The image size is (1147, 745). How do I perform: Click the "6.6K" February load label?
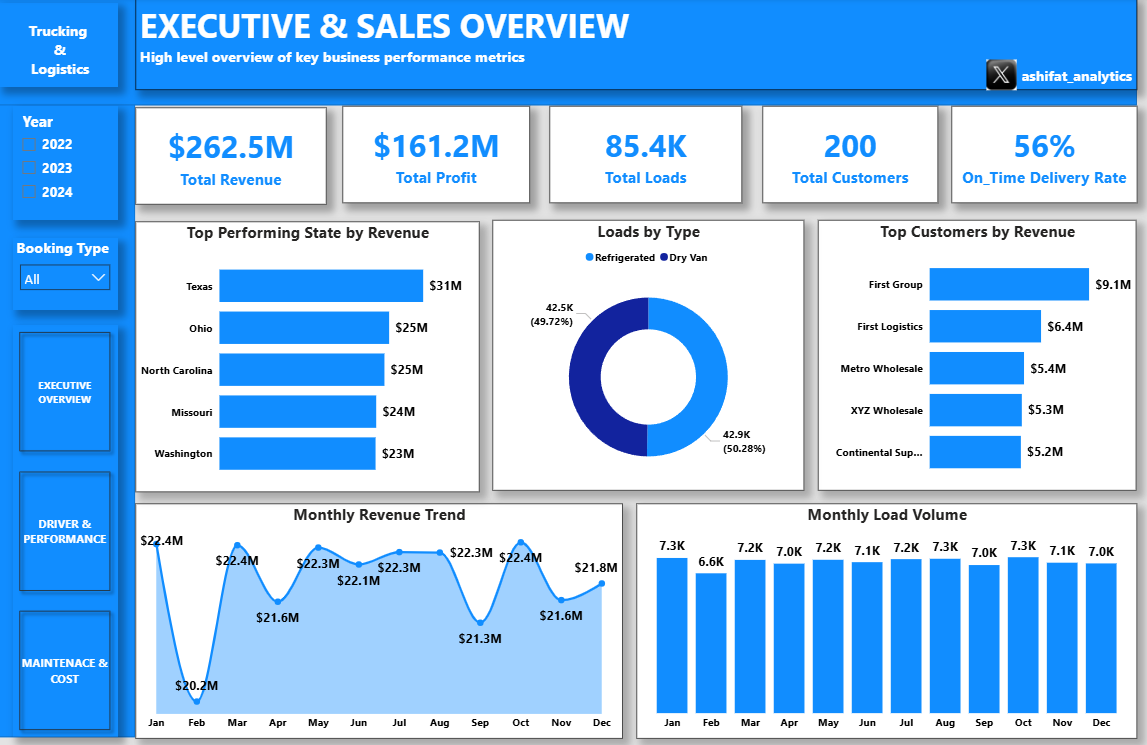click(711, 561)
